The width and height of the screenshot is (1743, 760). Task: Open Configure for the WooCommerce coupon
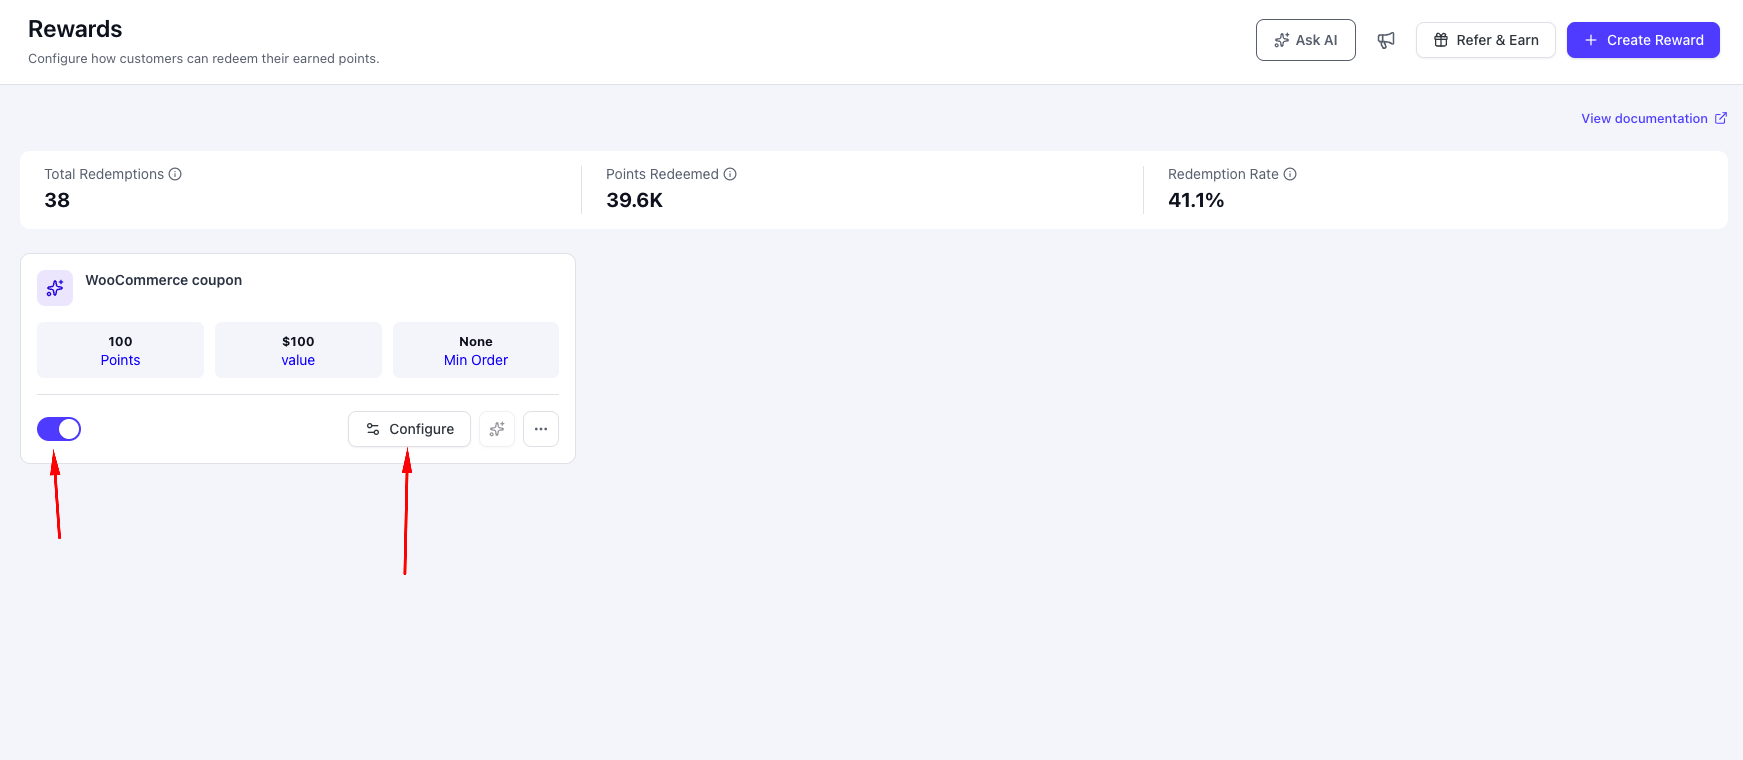(409, 429)
